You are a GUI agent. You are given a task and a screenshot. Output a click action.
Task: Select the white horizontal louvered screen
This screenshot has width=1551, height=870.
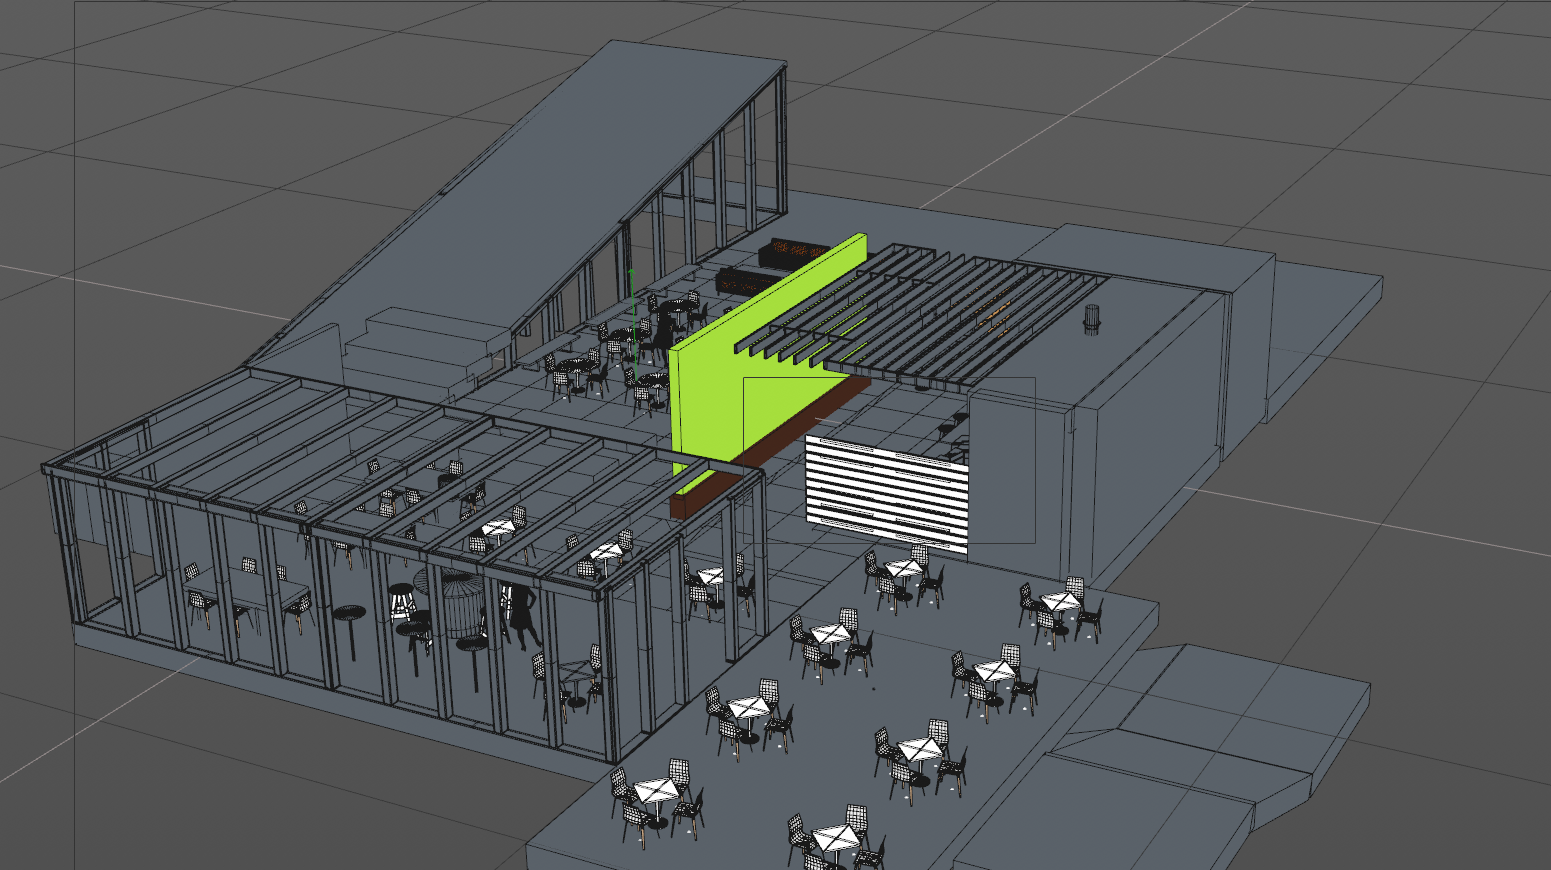click(x=887, y=495)
